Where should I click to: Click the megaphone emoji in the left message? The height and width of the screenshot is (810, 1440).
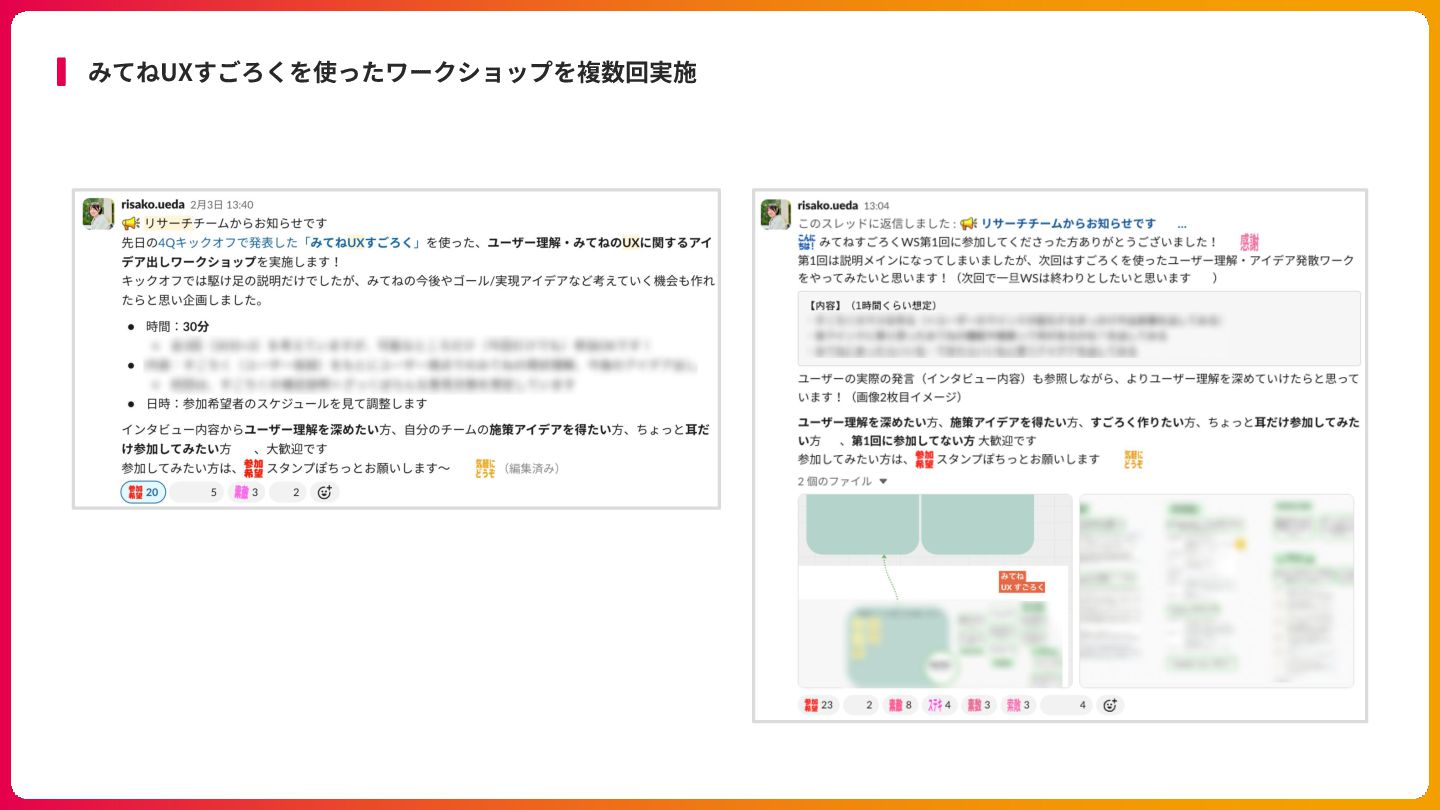131,223
